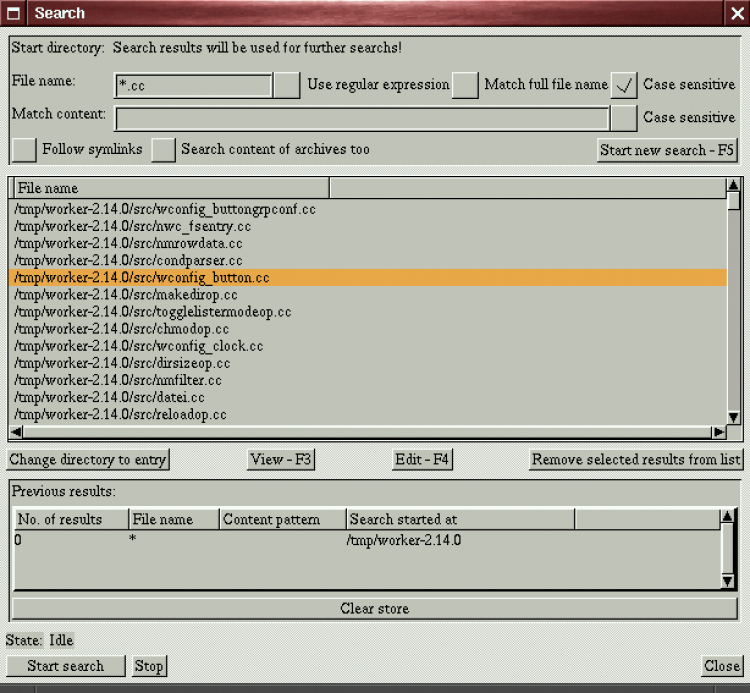The width and height of the screenshot is (750, 693).
Task: Close the Search window with the X
Action: click(737, 13)
